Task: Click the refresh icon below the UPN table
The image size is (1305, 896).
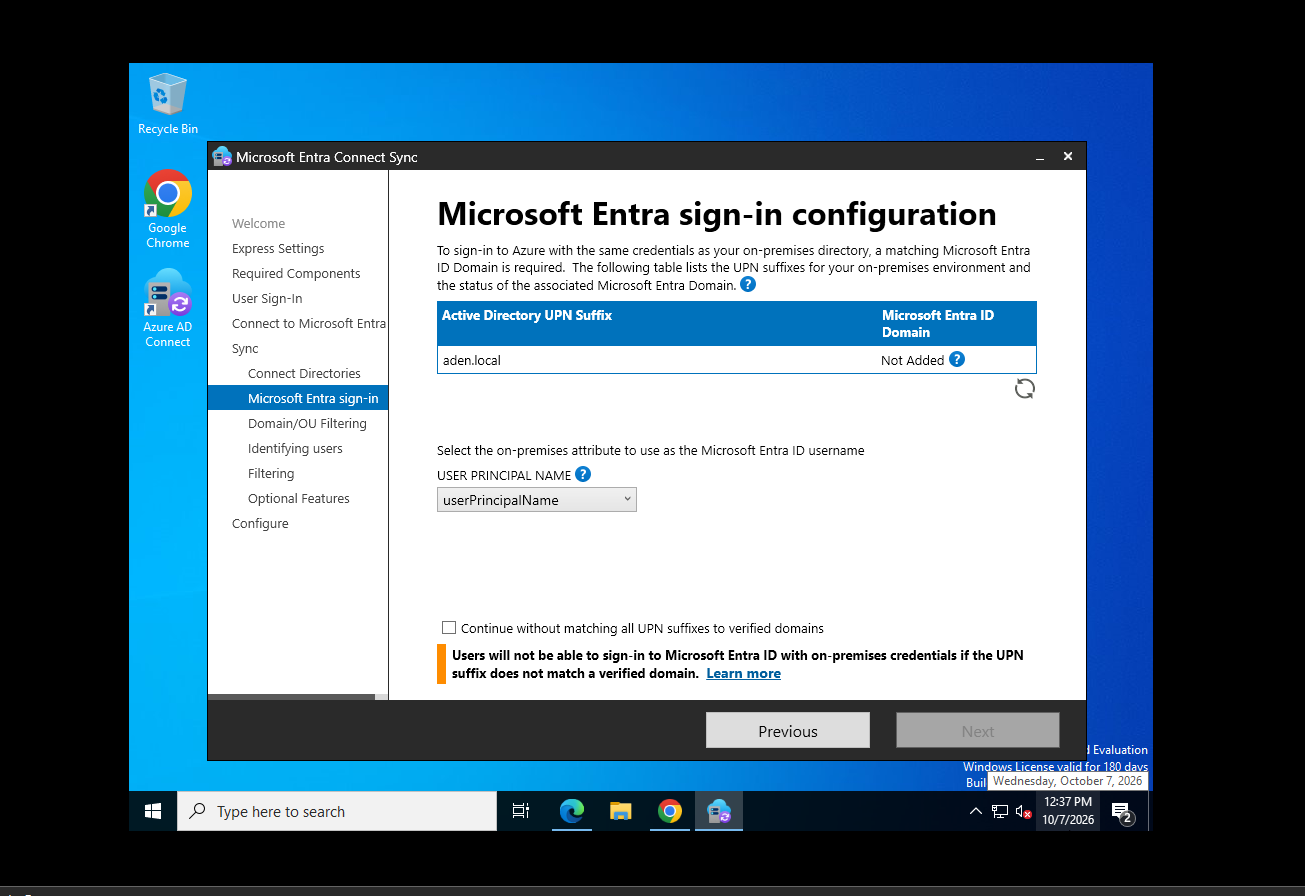Action: click(x=1025, y=389)
